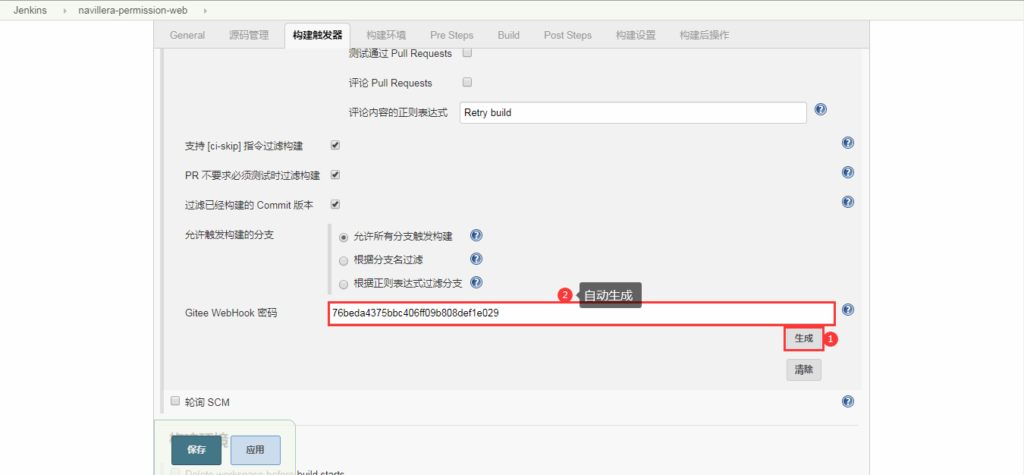Select 允许所有分支触发构建 radio option

coord(344,237)
